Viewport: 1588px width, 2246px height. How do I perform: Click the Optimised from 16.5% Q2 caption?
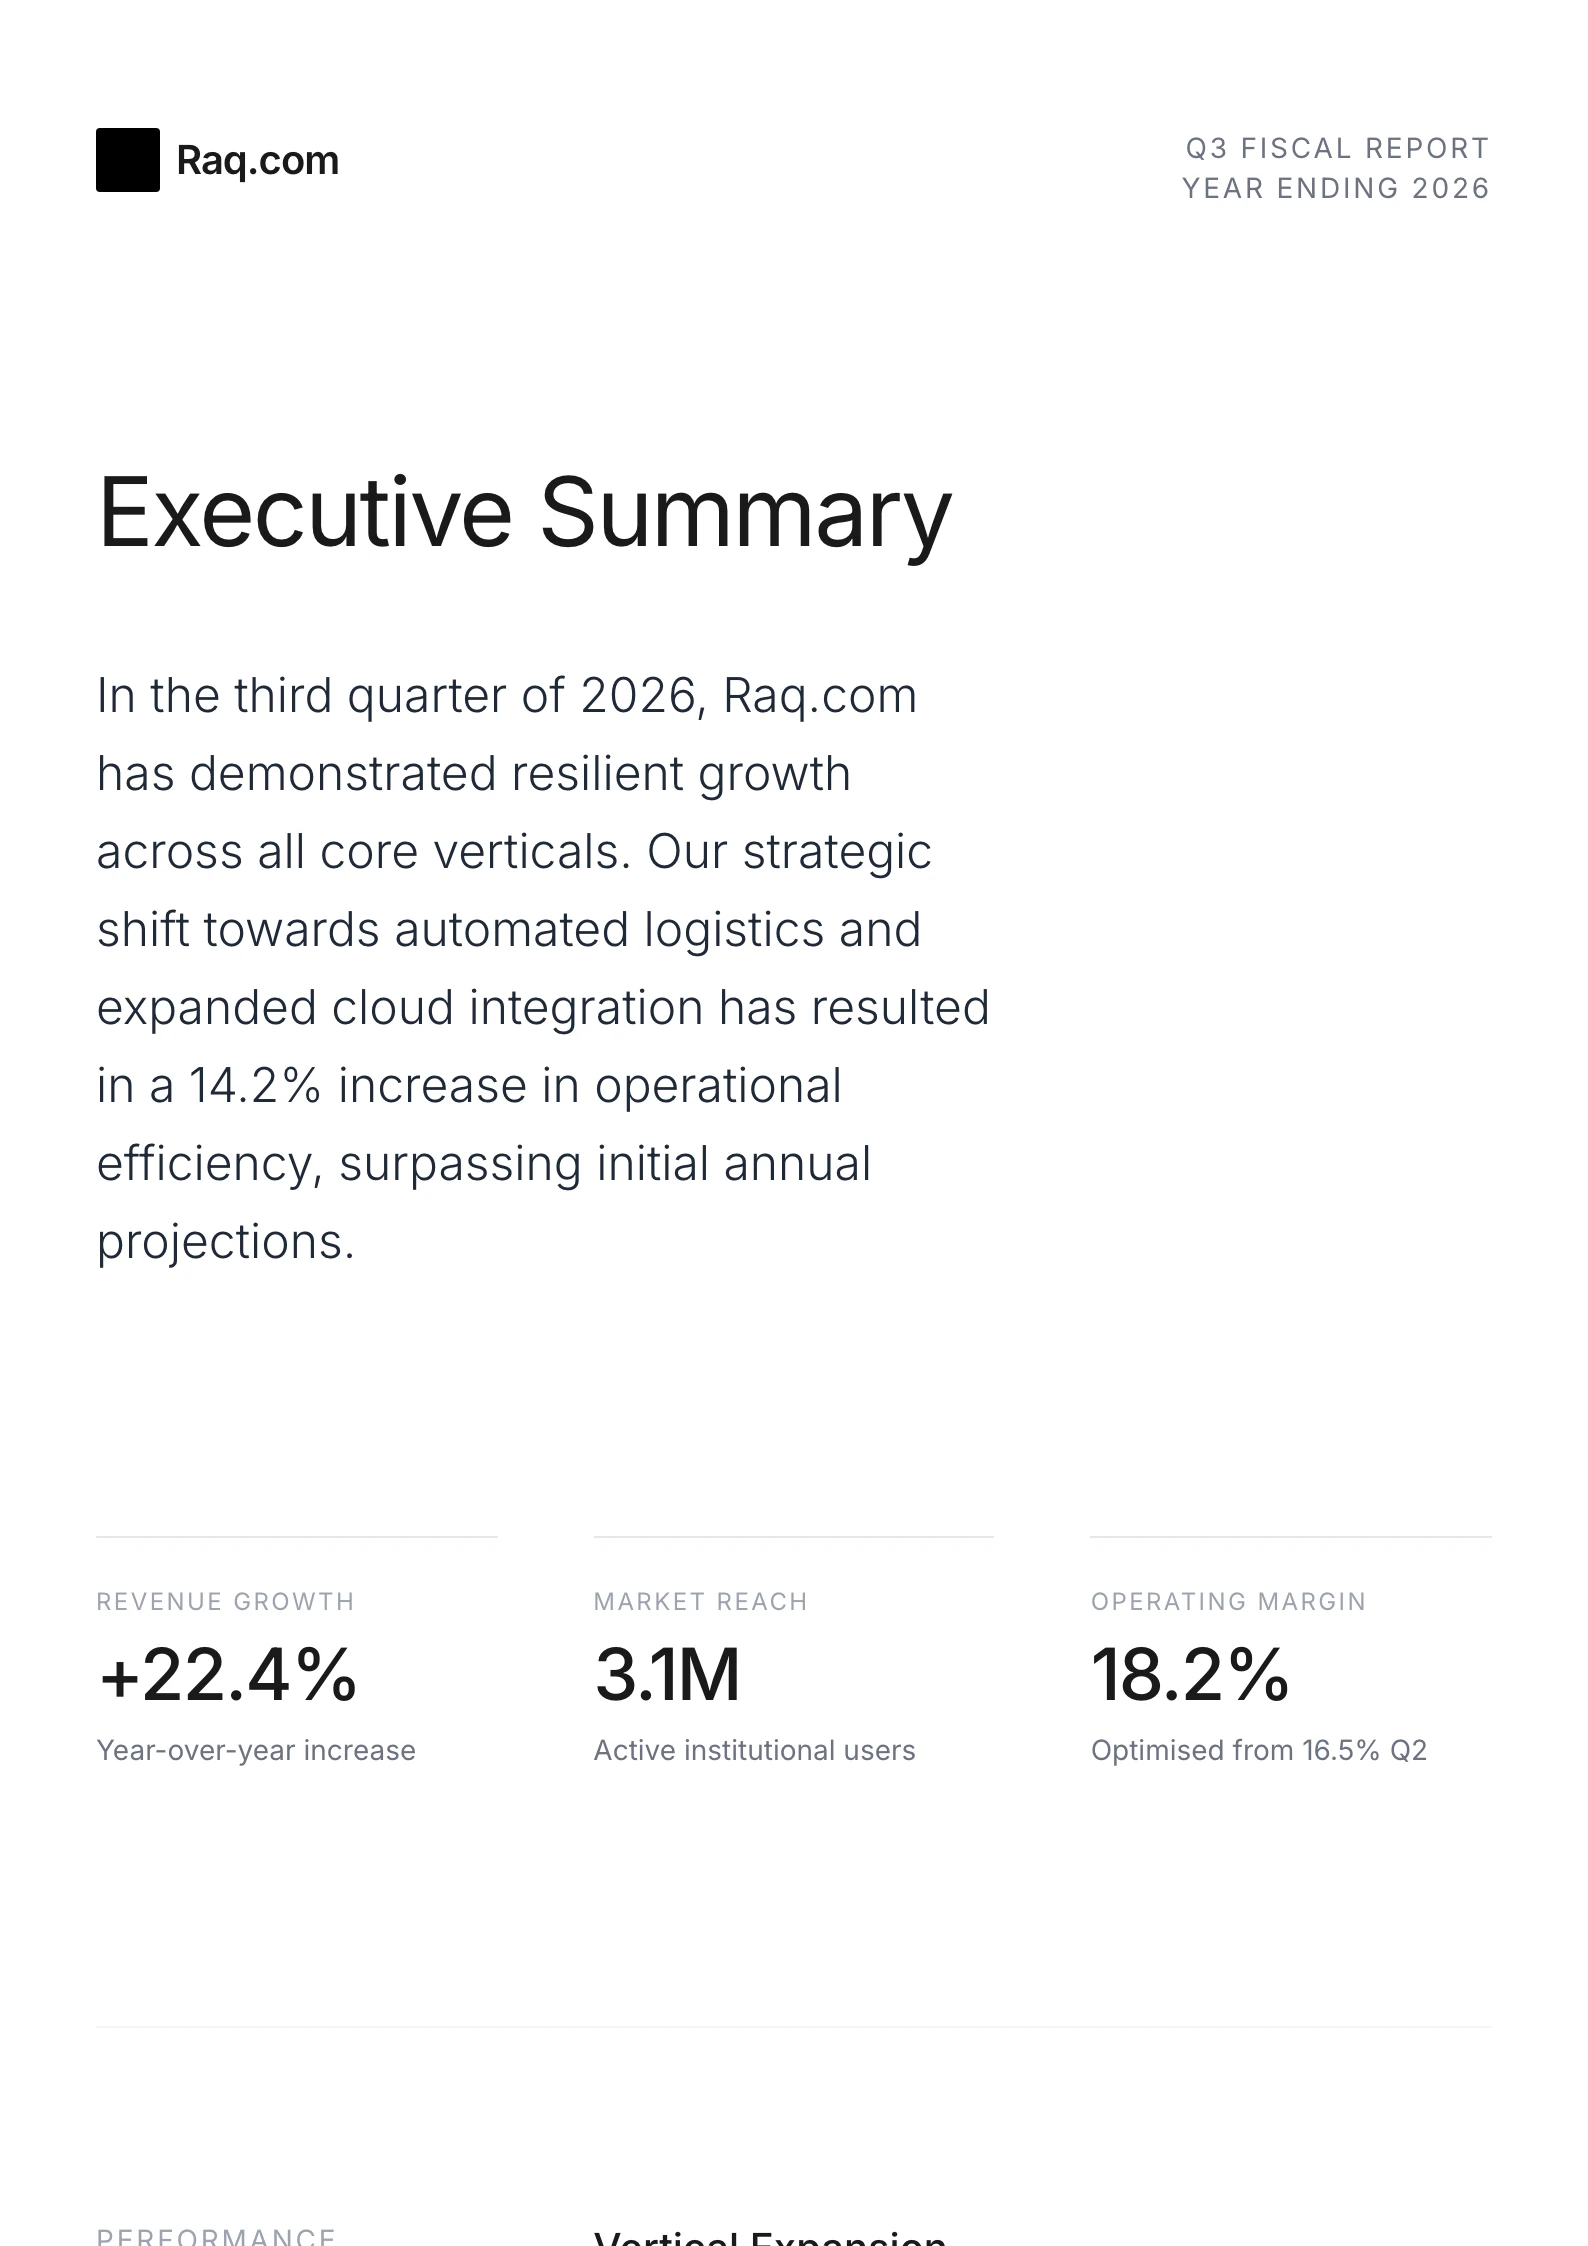click(1258, 1751)
